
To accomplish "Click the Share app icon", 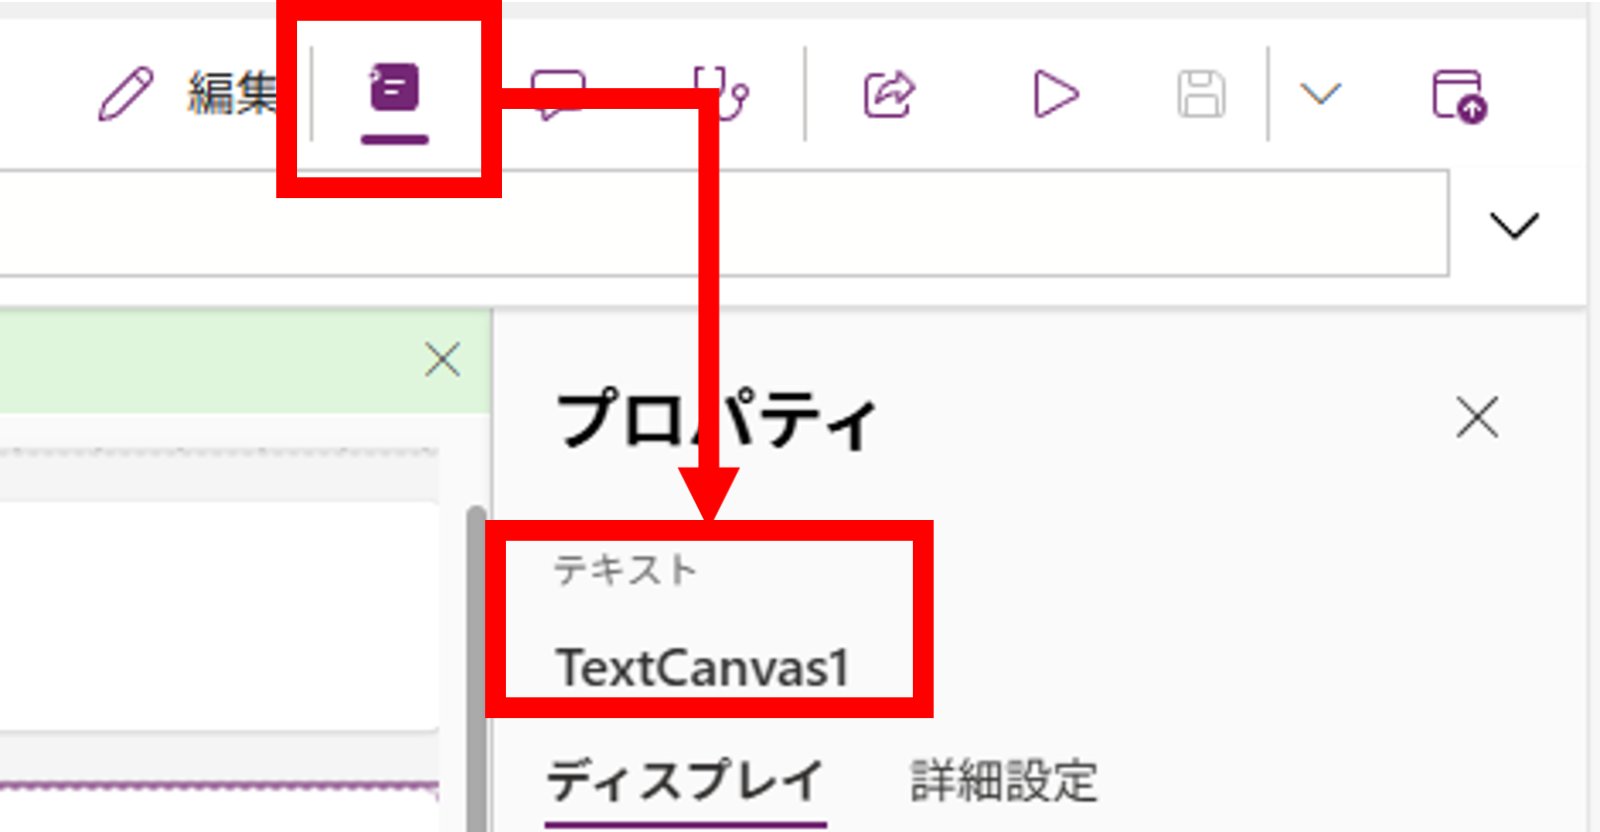I will click(x=889, y=94).
